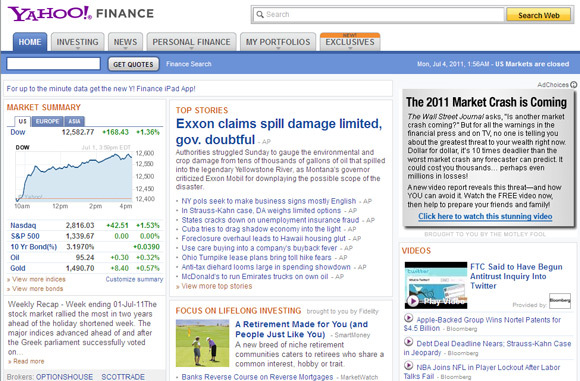Image resolution: width=580 pixels, height=381 pixels.
Task: Click View more bonds link
Action: (38, 289)
